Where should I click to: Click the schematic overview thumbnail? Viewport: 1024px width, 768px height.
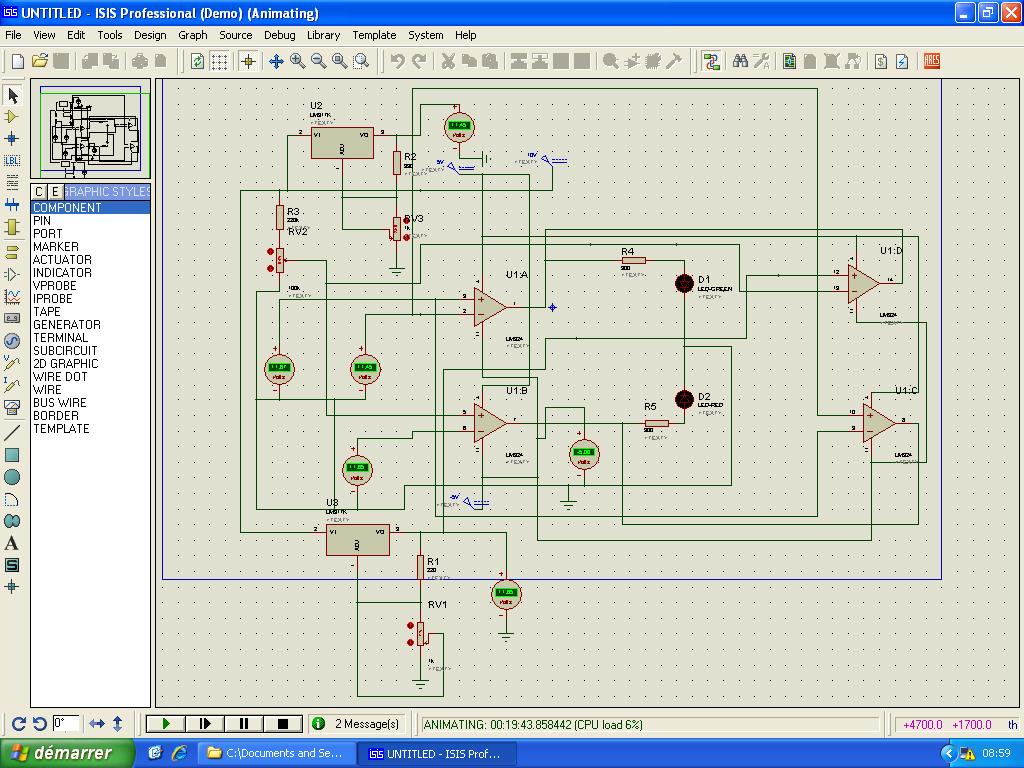pos(90,128)
